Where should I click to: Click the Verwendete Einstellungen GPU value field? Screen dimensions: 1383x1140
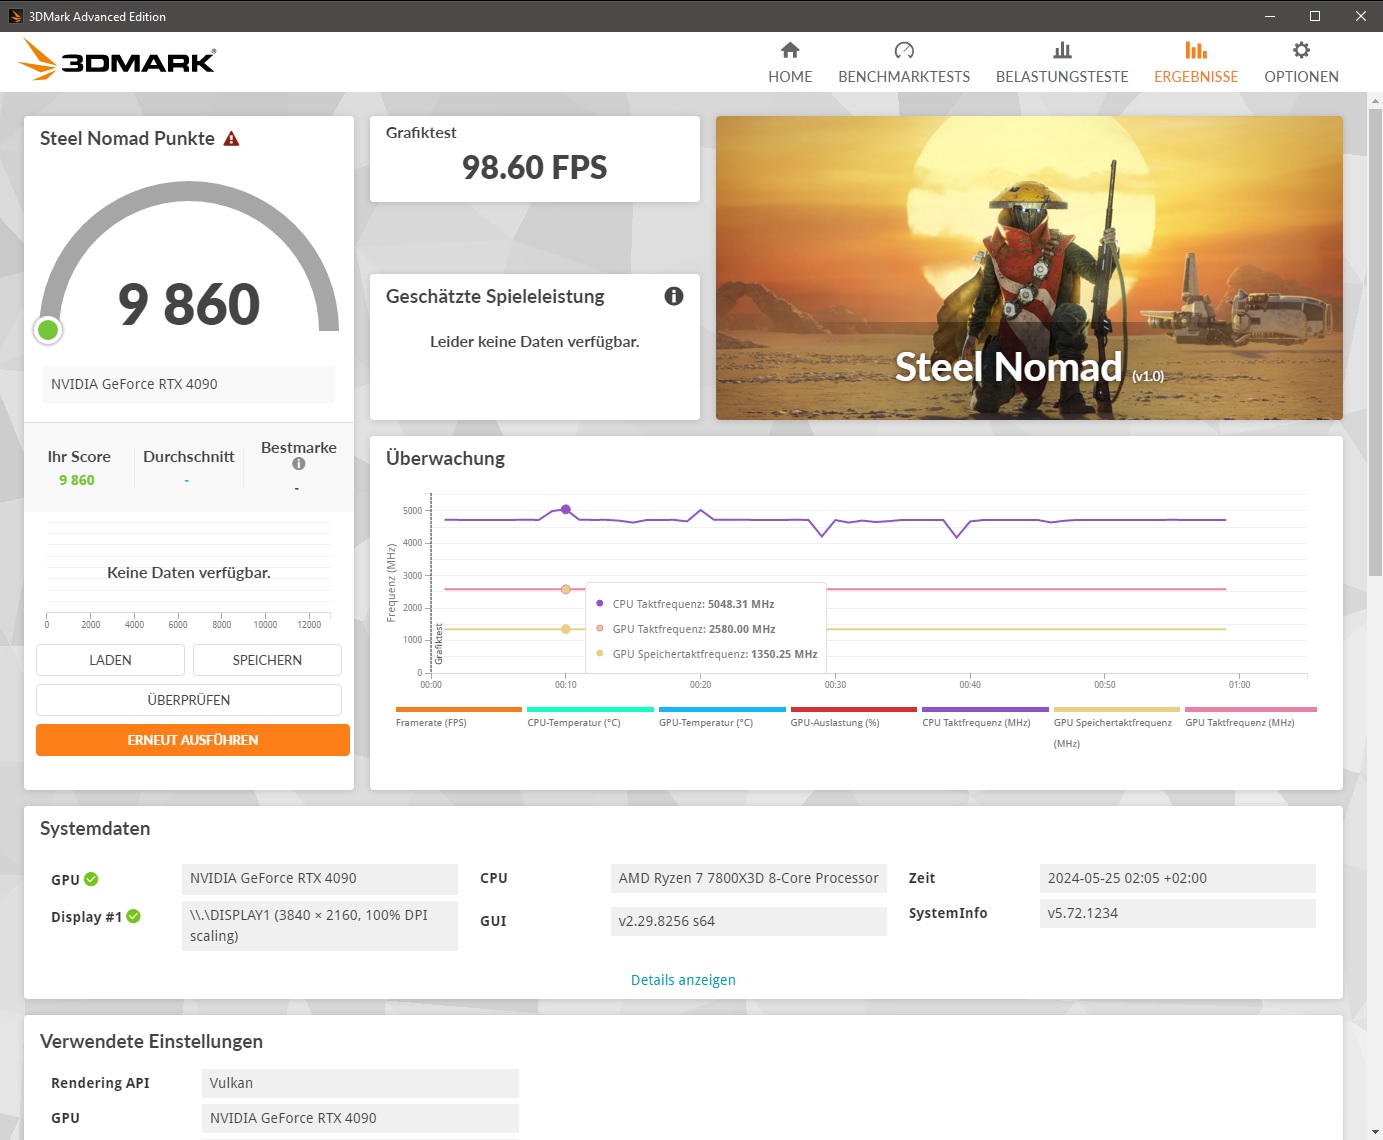pos(360,1118)
